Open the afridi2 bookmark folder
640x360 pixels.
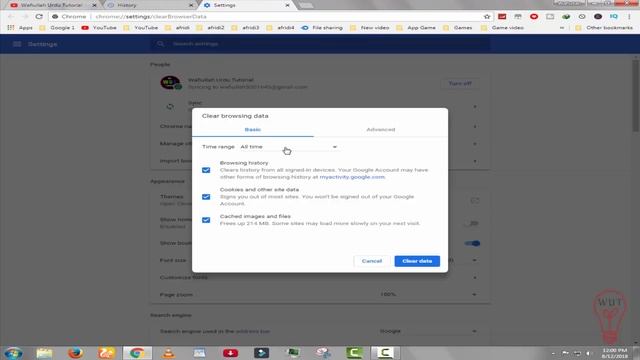[211, 28]
